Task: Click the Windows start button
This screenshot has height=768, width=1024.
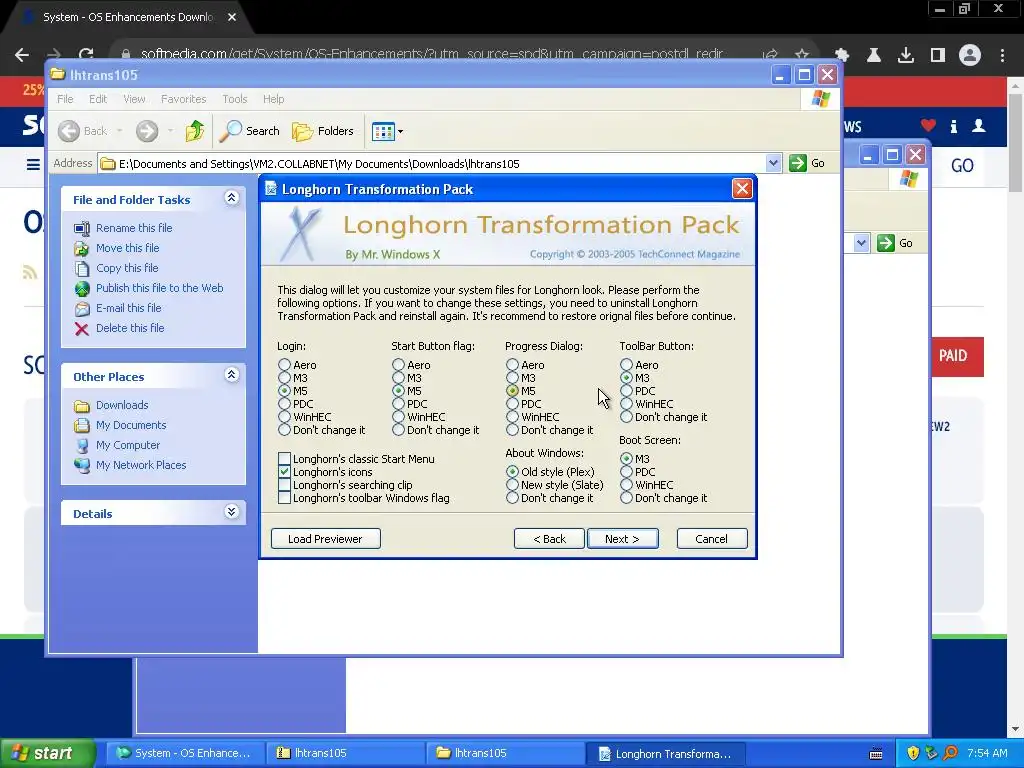Action: point(48,753)
